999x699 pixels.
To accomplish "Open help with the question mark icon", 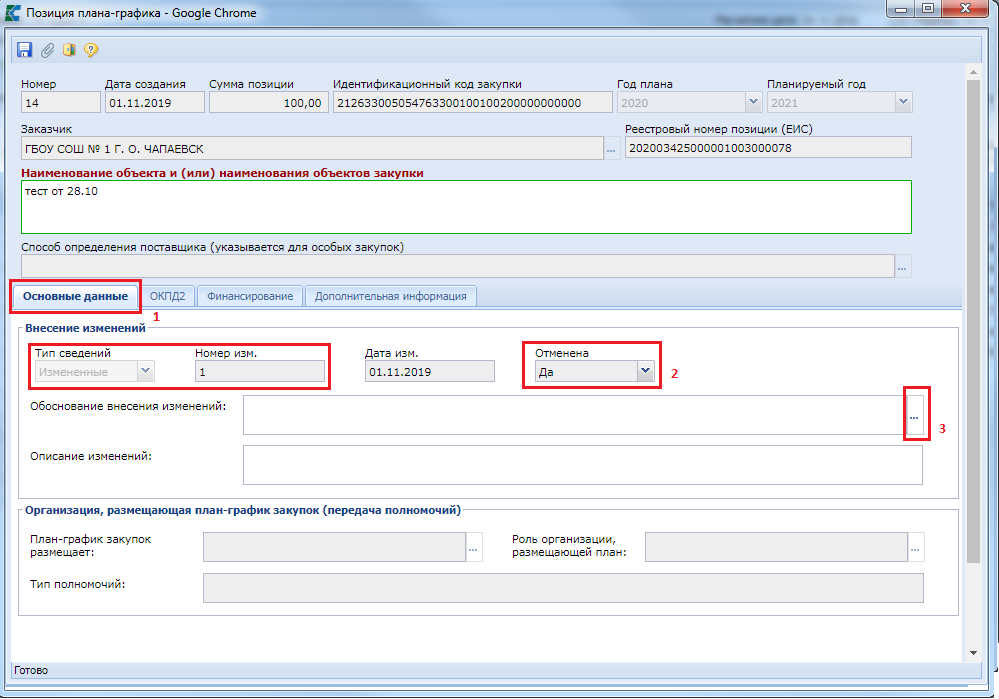I will [91, 50].
